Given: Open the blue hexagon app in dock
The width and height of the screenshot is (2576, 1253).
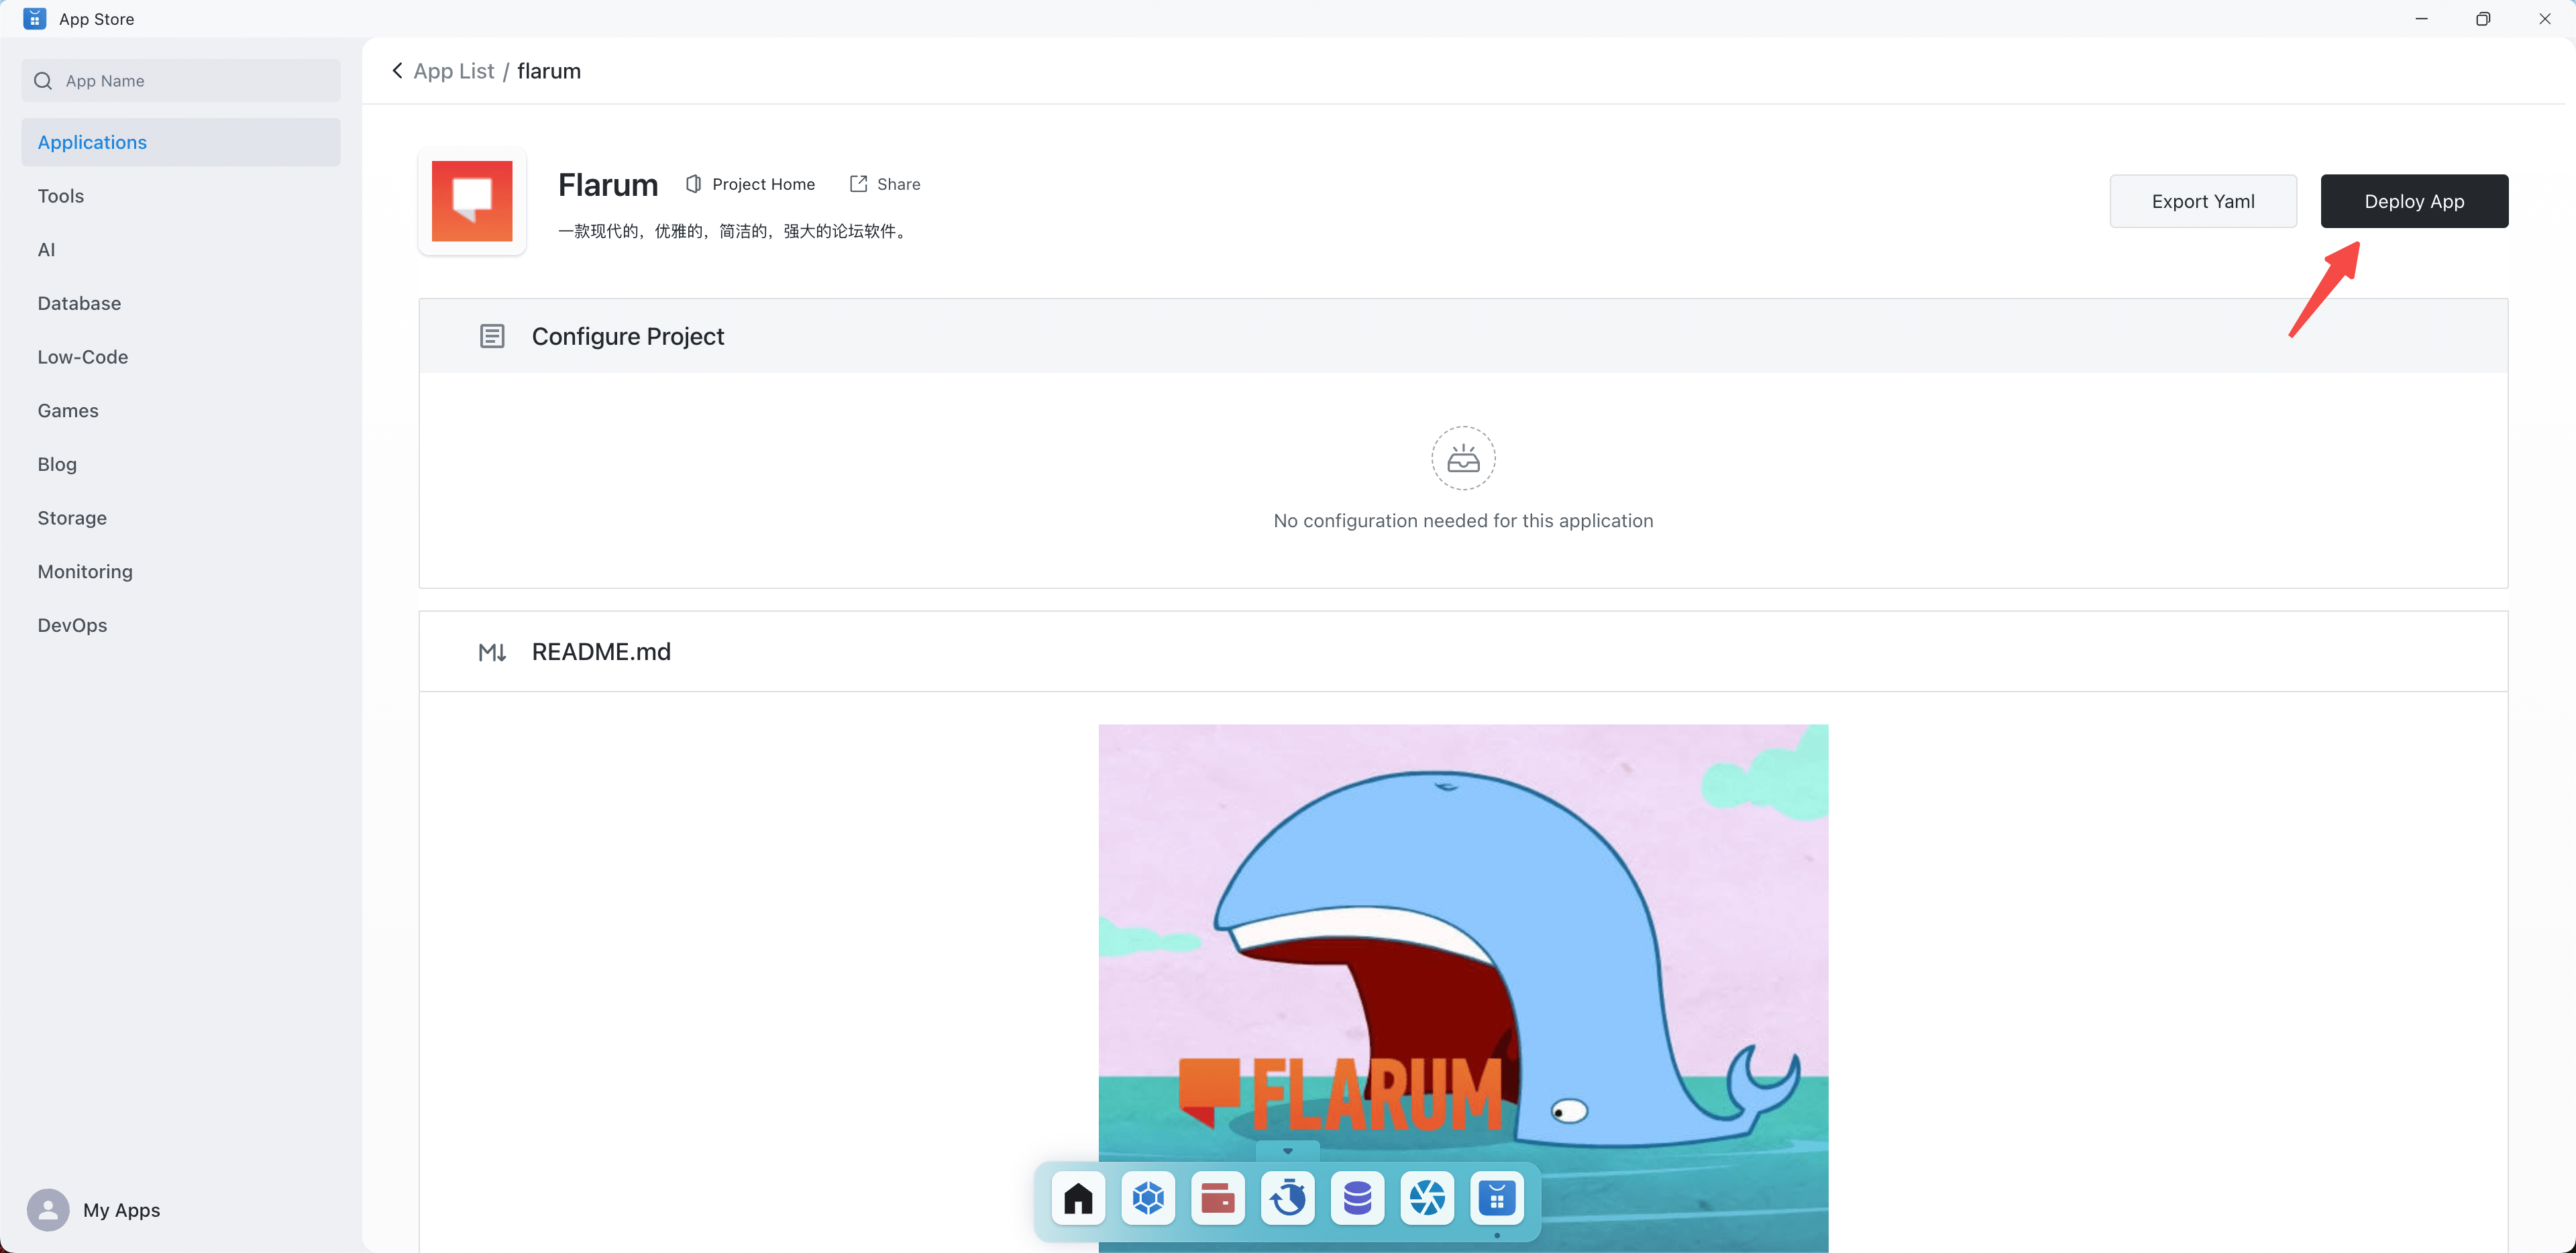Looking at the screenshot, I should 1148,1197.
